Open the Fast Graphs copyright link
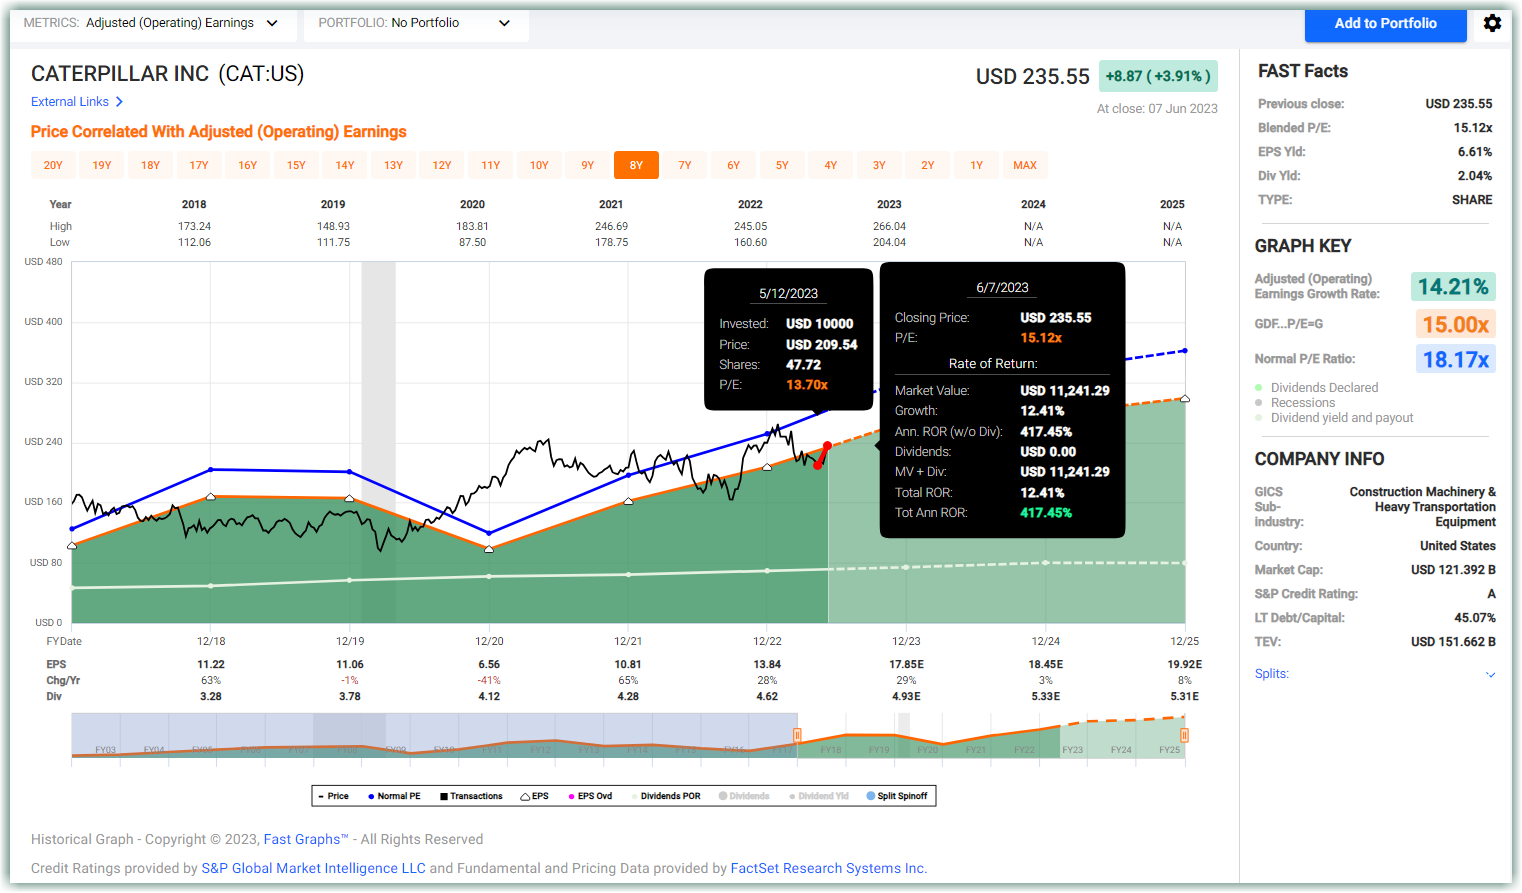1522x893 pixels. [306, 839]
